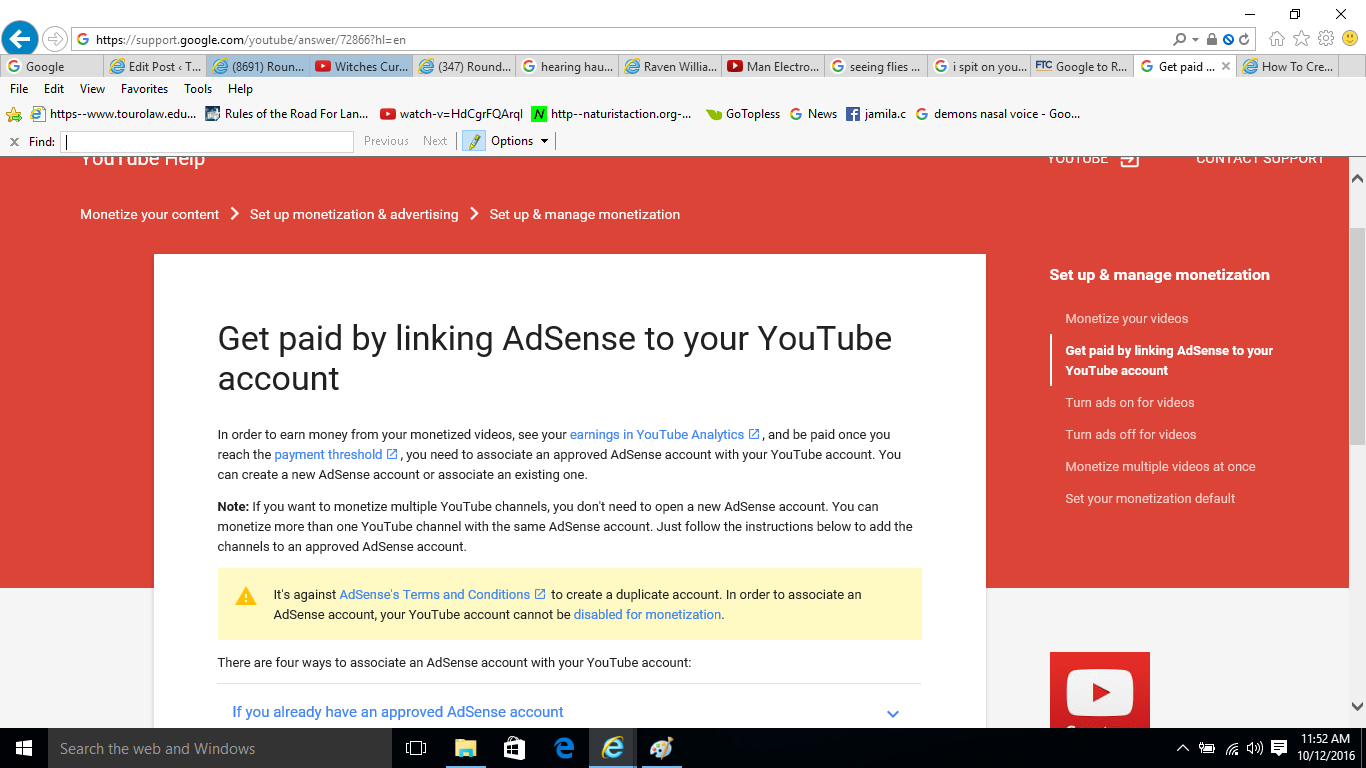Open the Favorites menu
This screenshot has height=768, width=1366.
click(144, 89)
